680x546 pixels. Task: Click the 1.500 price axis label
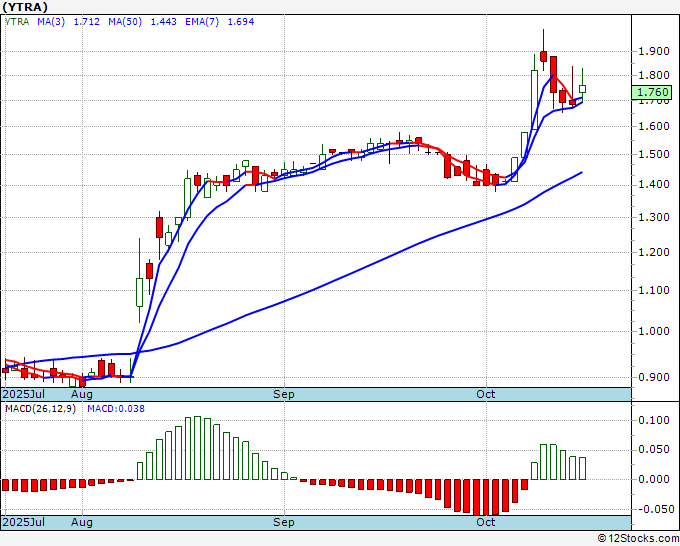(654, 154)
